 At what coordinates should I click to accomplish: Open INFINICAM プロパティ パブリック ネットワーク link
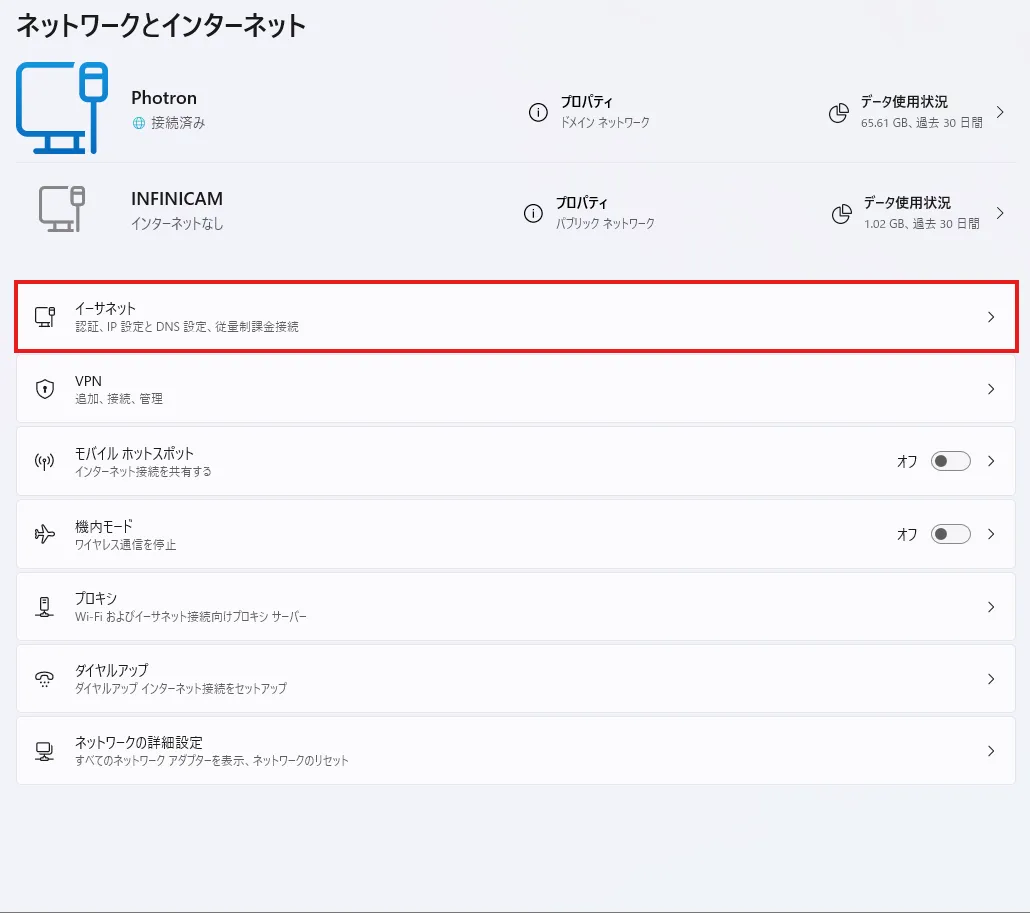[589, 213]
